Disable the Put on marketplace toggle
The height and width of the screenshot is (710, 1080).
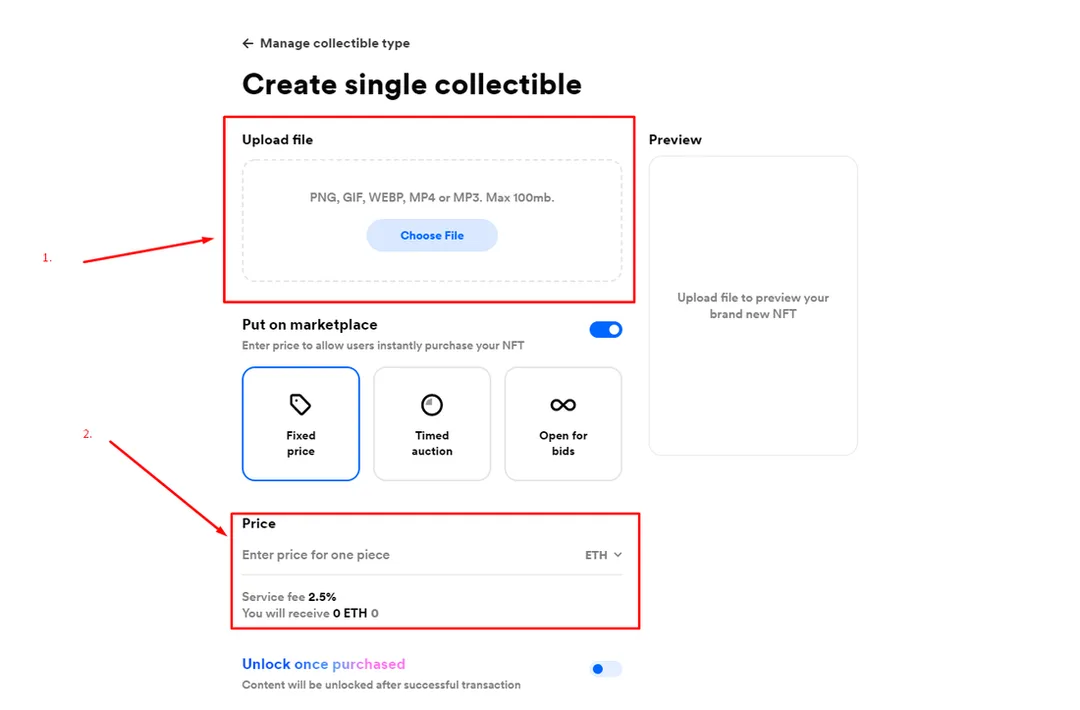pyautogui.click(x=606, y=329)
